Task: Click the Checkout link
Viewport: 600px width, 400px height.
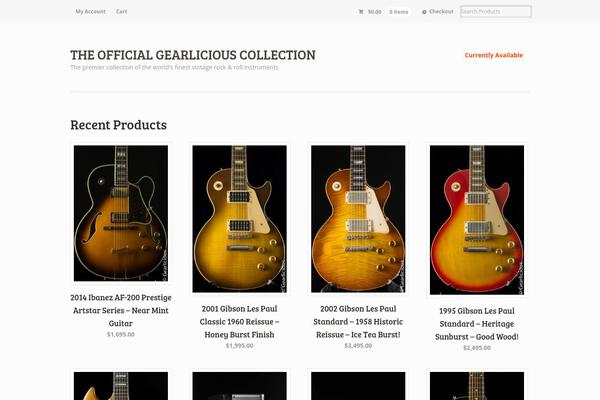Action: point(441,11)
